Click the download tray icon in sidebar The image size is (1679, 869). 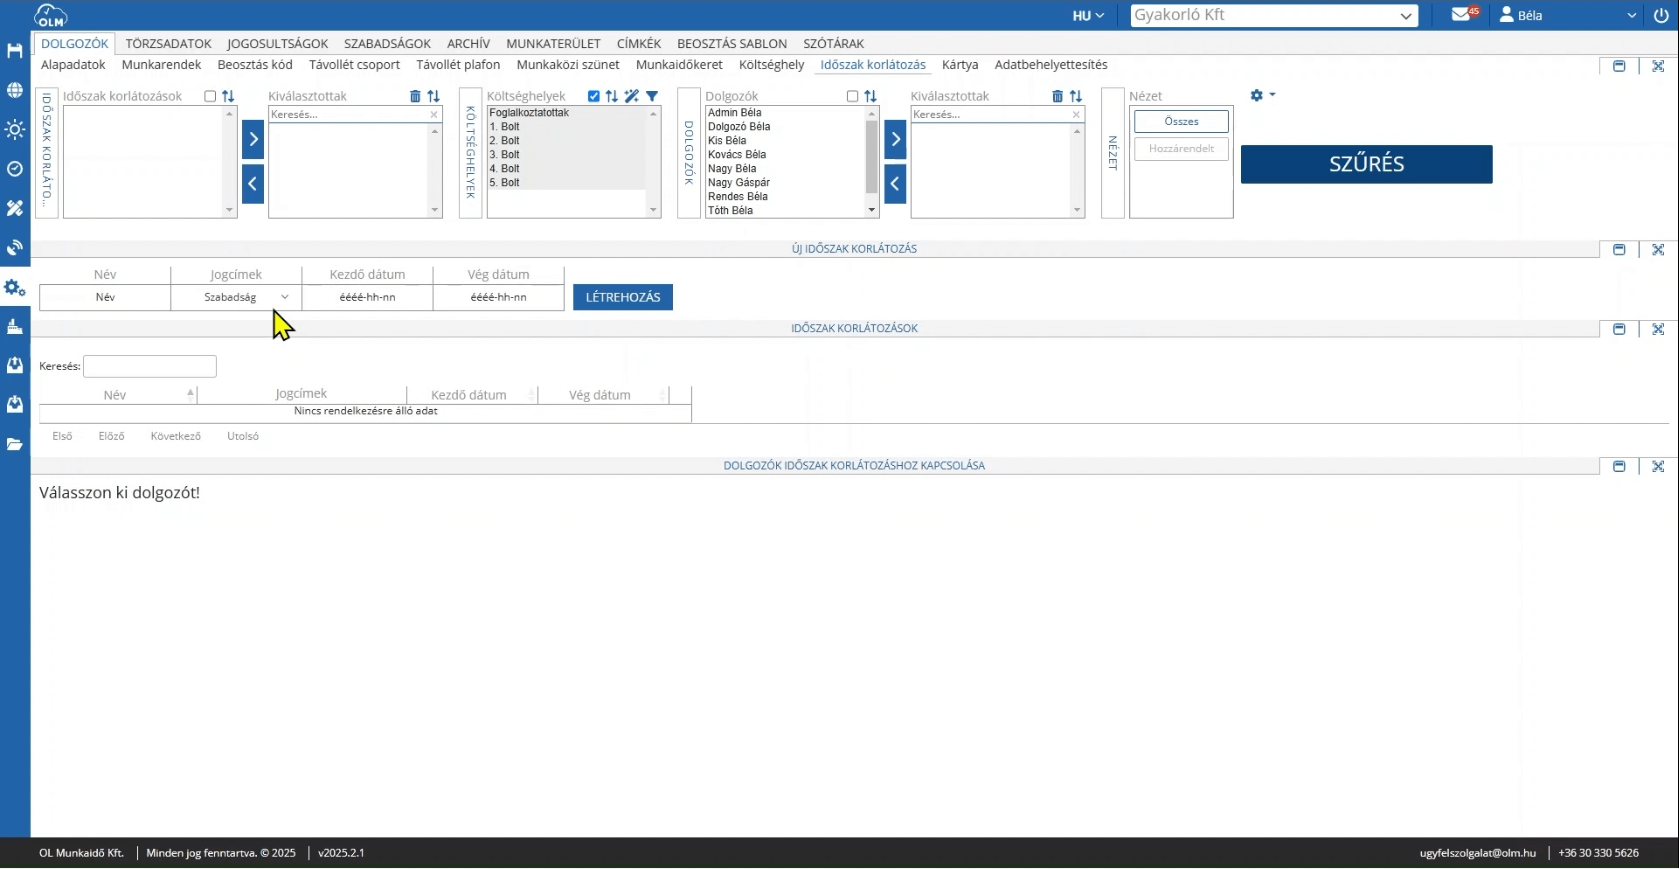point(15,405)
